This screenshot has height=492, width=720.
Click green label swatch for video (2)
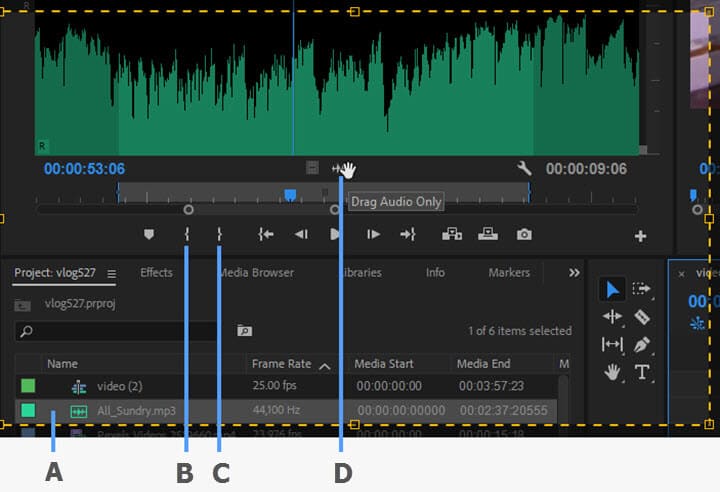28,386
